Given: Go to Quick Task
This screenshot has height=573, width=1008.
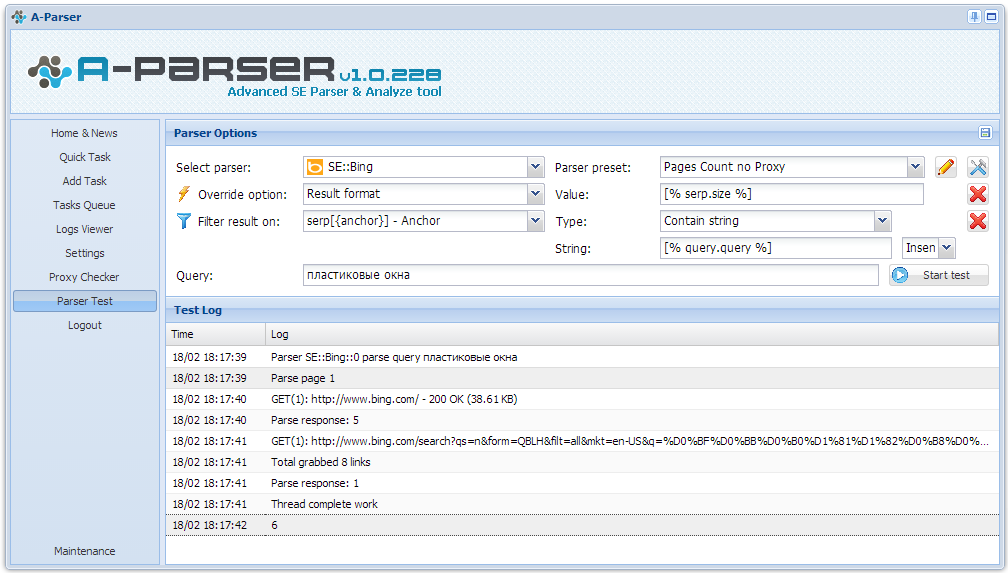Looking at the screenshot, I should click(84, 157).
